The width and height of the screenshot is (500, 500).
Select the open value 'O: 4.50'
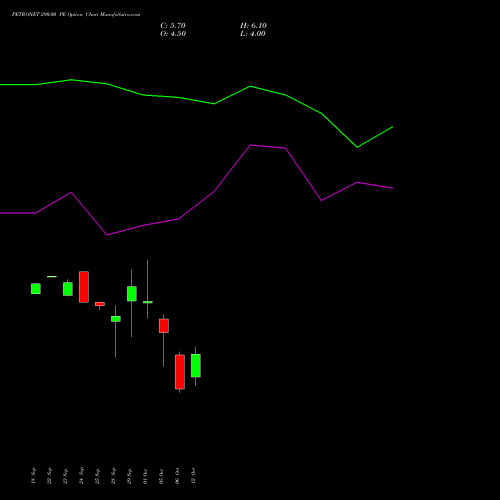coord(173,34)
